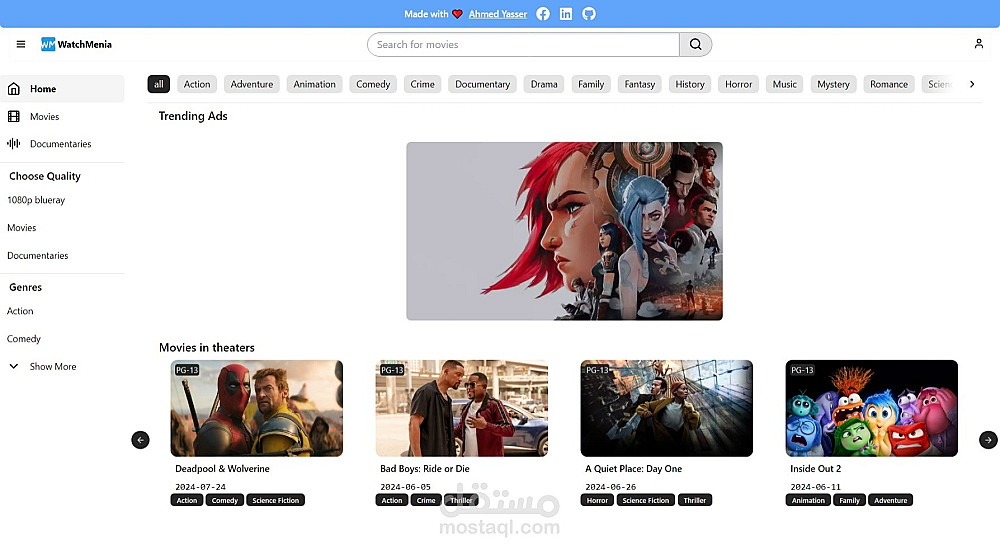Select the Crime genre chip

(x=422, y=84)
